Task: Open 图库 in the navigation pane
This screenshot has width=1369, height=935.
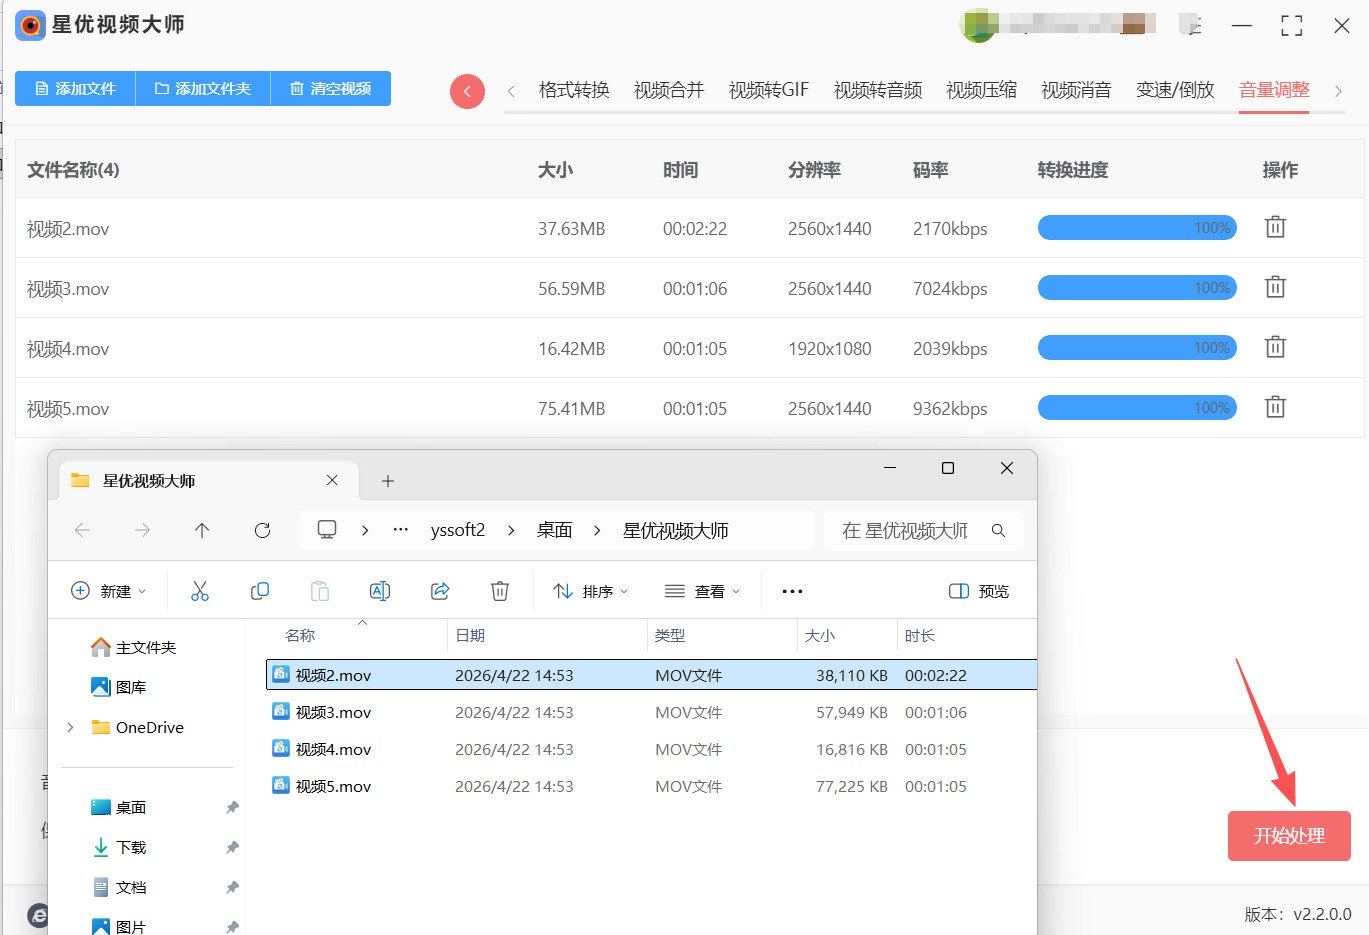Action: click(118, 687)
